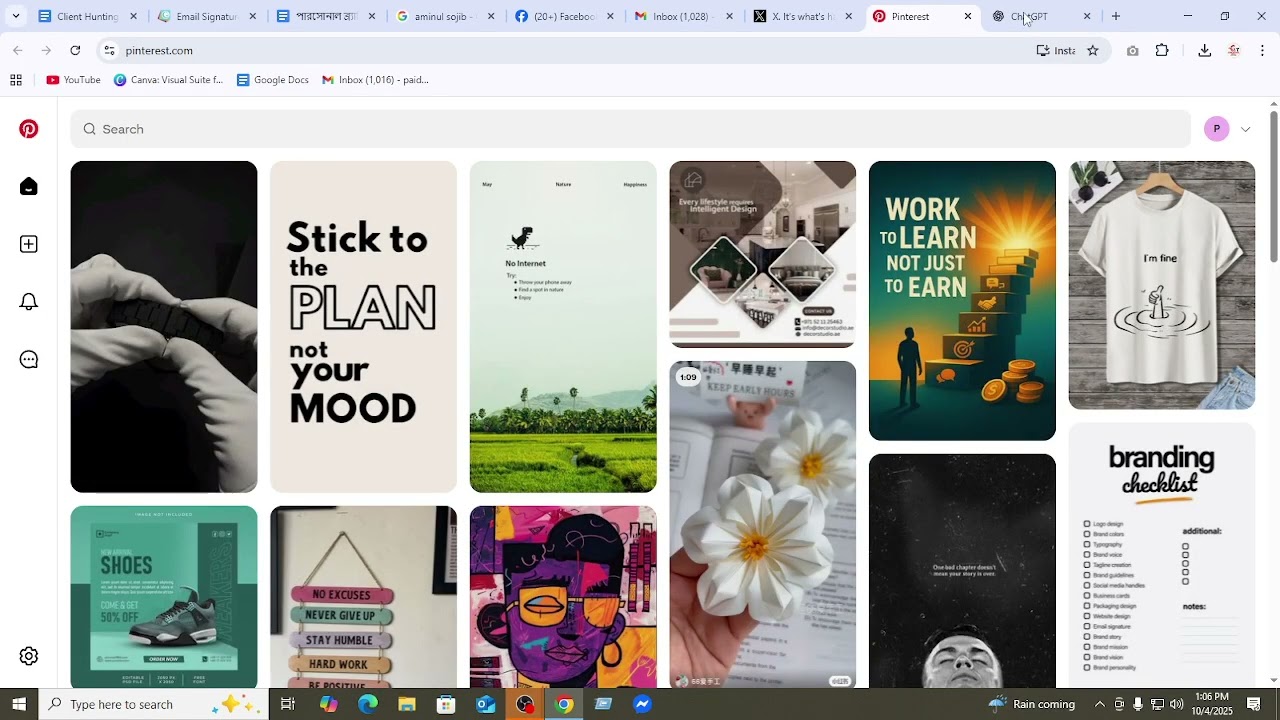
Task: Go to the Home feed icon in the sidebar
Action: 29,187
